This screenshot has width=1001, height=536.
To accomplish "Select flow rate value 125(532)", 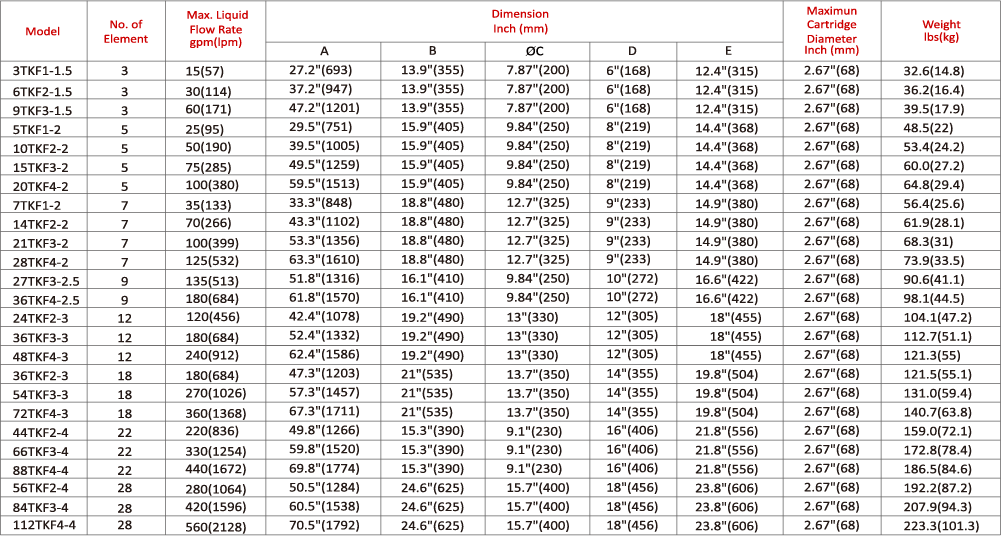I will click(x=213, y=264).
